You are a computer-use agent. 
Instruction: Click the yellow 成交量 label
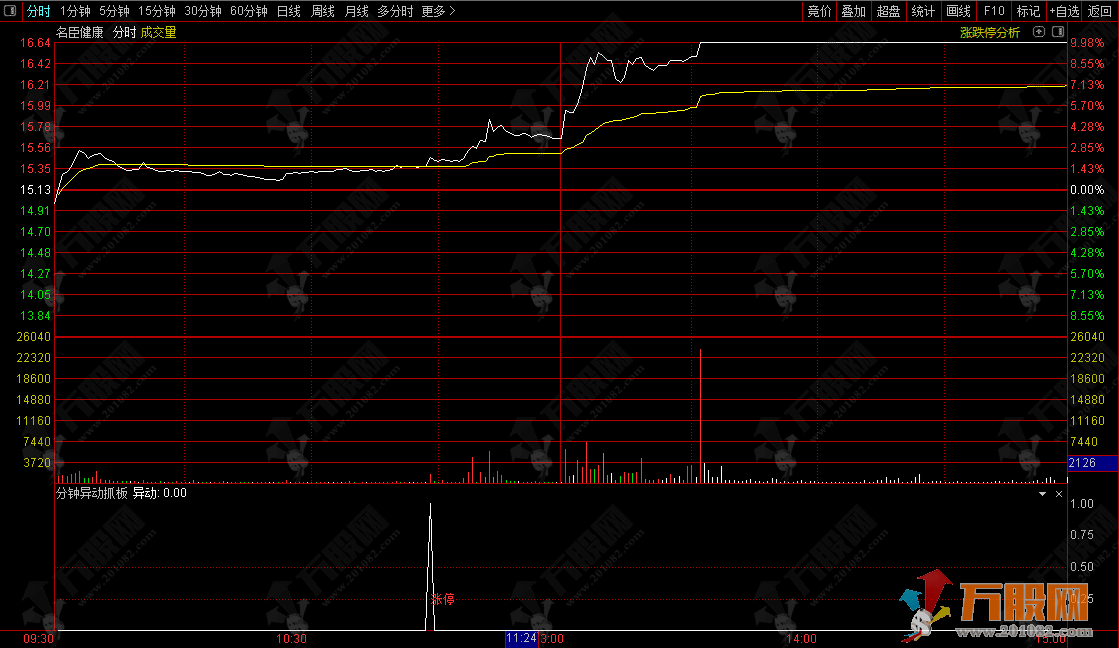coord(158,33)
